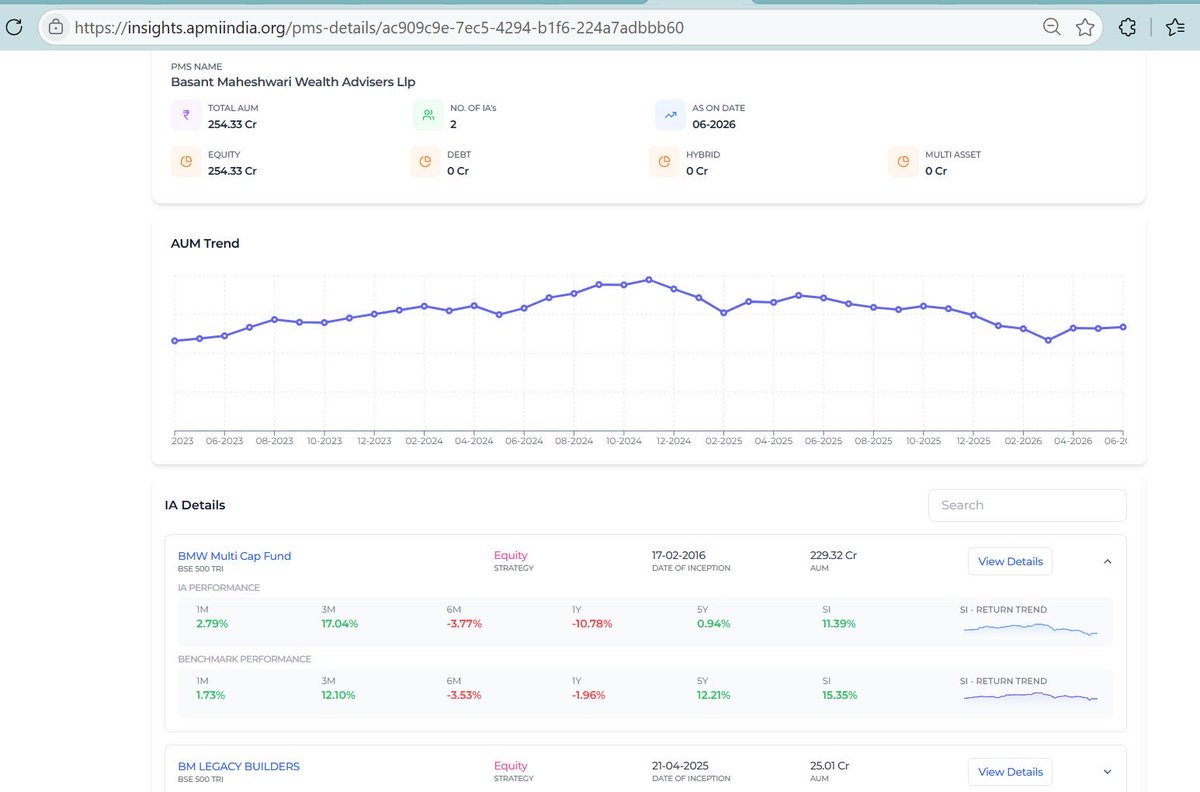Select the IA 3M return 17.04%

coord(339,623)
